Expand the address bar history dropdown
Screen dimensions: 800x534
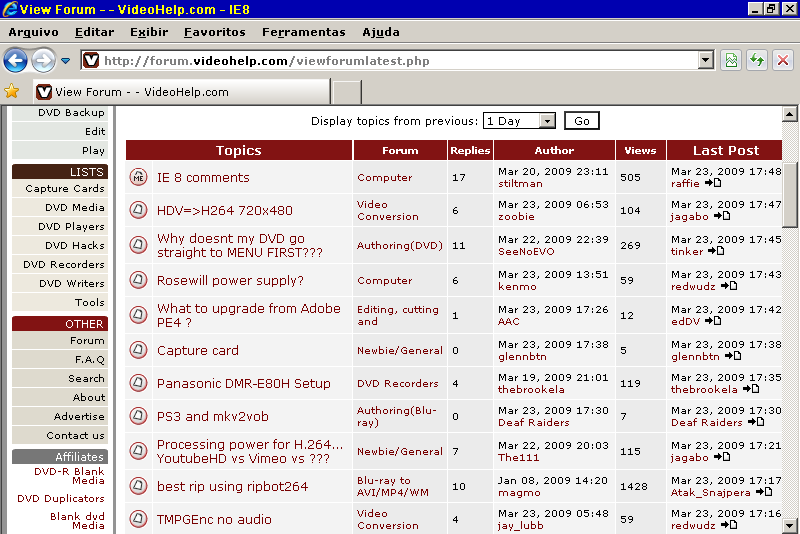(705, 61)
